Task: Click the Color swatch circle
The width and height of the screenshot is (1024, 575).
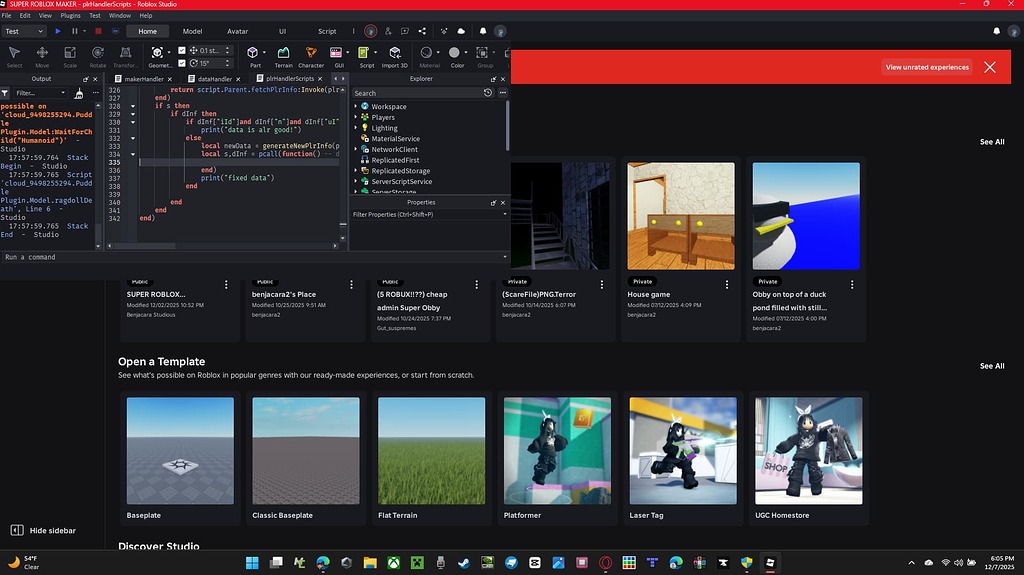Action: pos(455,52)
